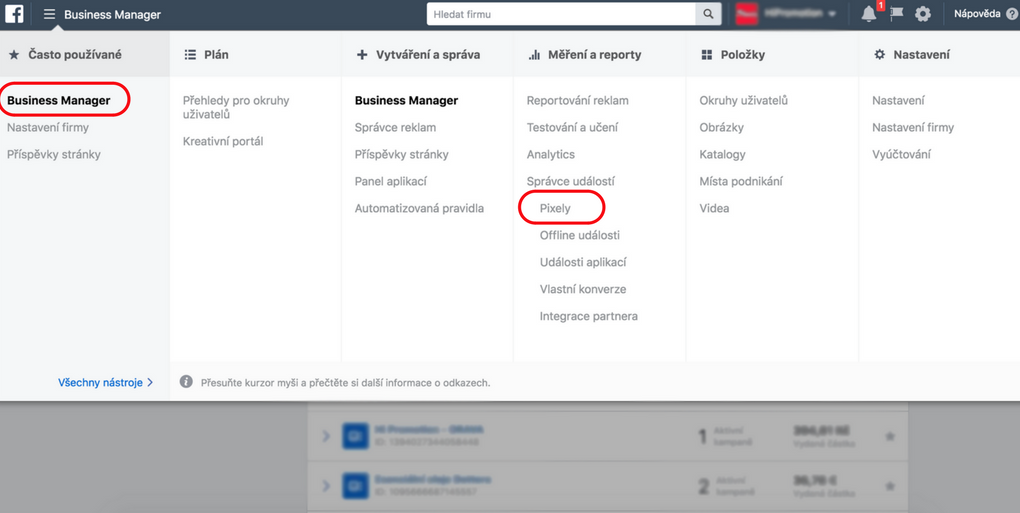Image resolution: width=1020 pixels, height=513 pixels.
Task: Expand the second ad account row
Action: click(x=326, y=486)
